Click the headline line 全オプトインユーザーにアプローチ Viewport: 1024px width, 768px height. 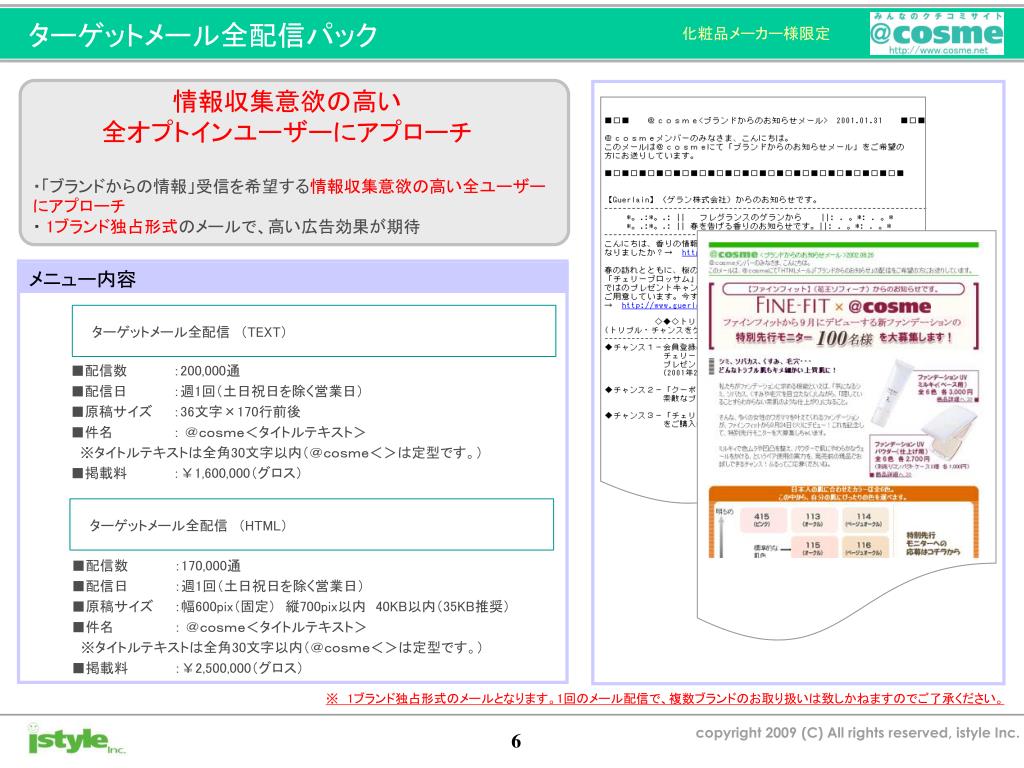pos(287,131)
